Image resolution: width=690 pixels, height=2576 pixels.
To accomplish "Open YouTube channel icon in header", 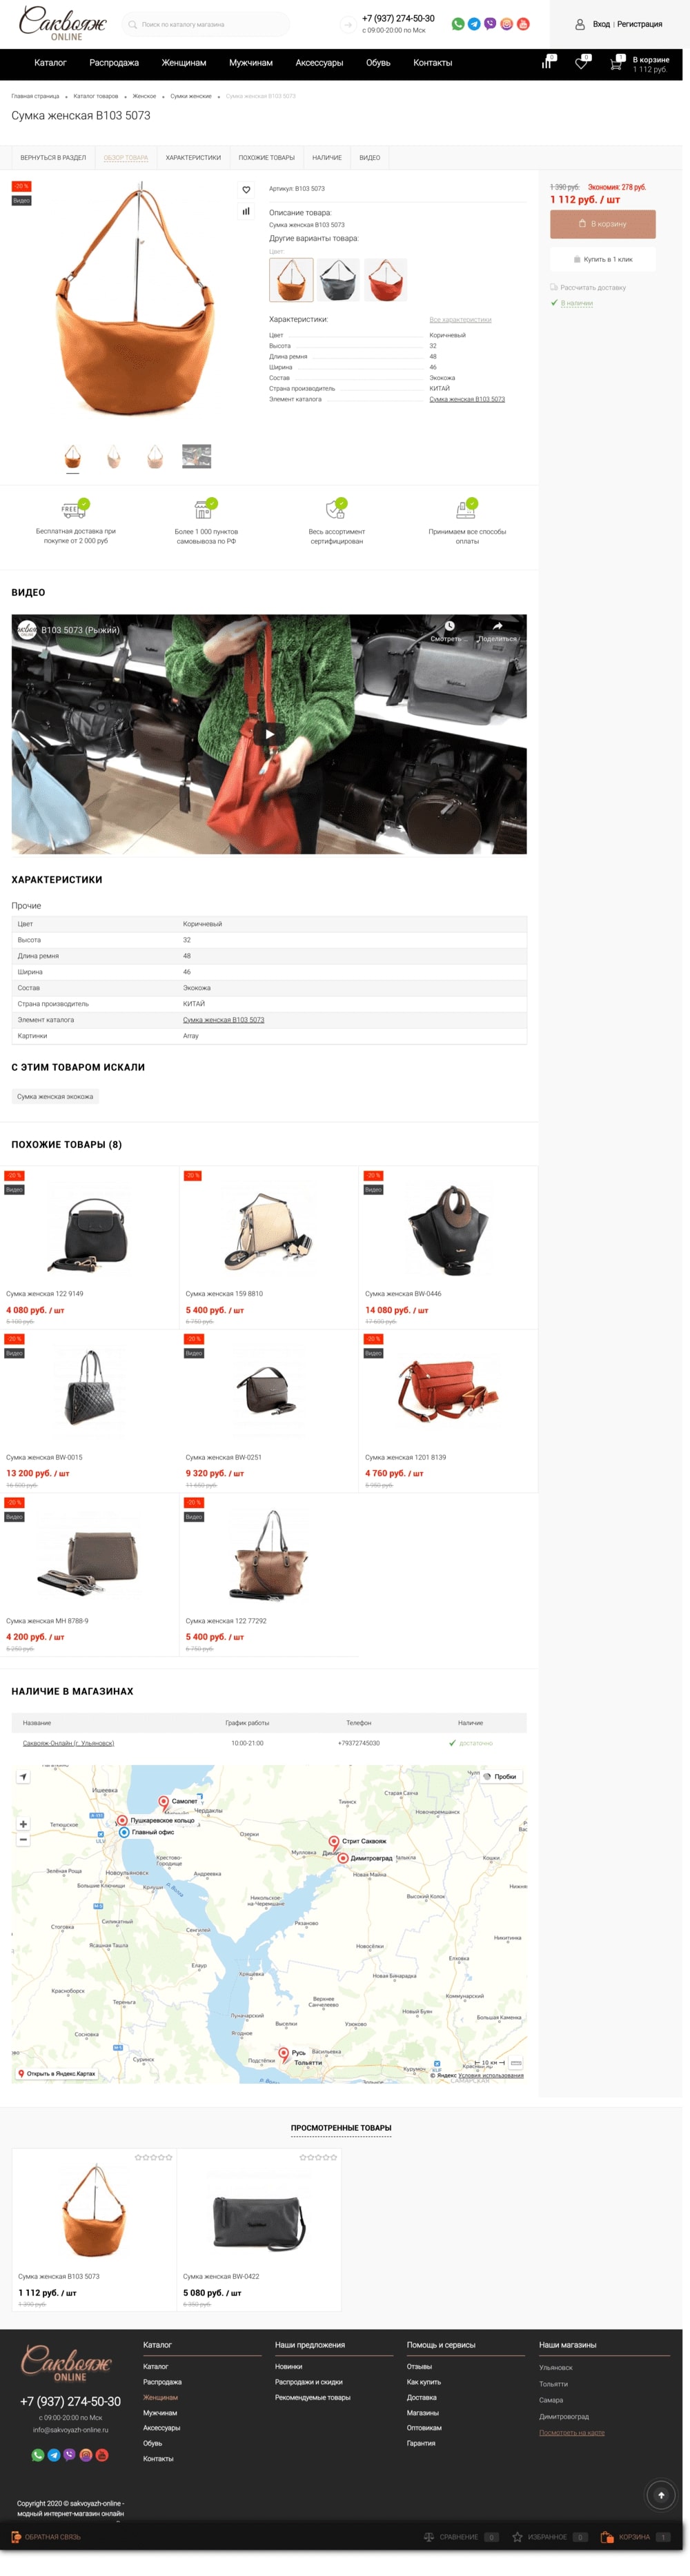I will (x=523, y=24).
